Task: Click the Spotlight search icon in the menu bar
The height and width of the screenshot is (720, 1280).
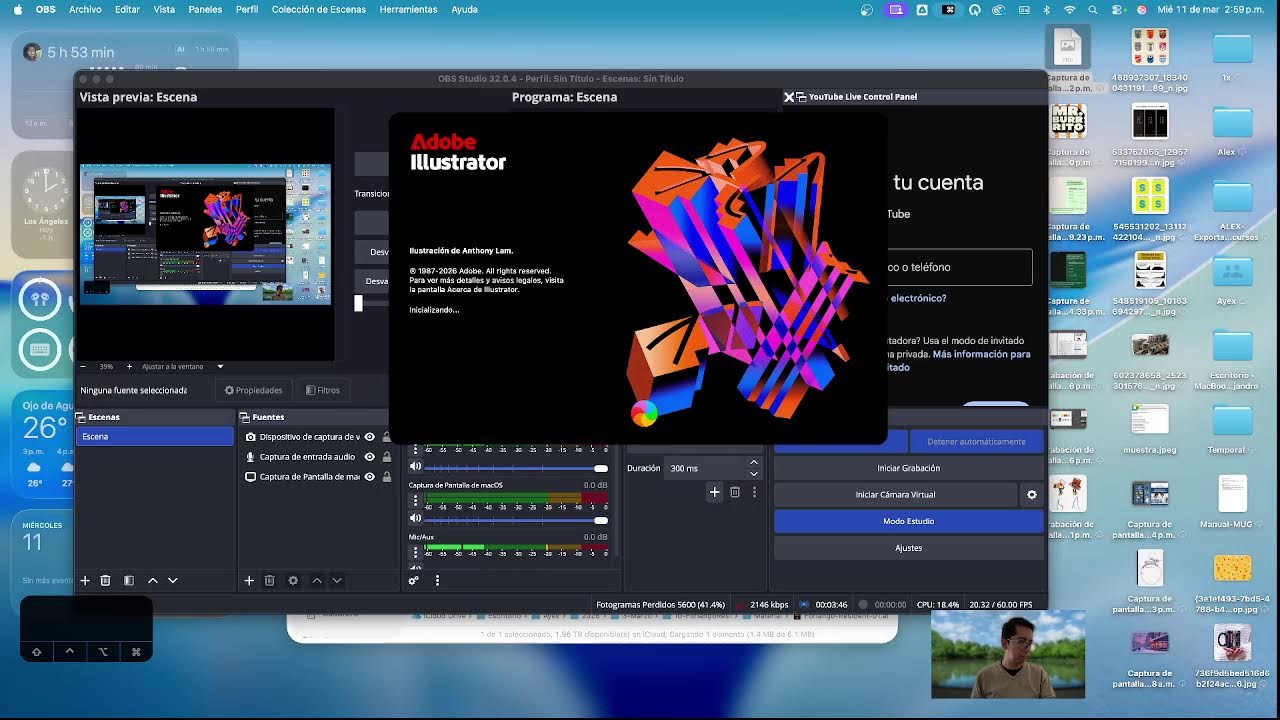Action: click(1093, 9)
